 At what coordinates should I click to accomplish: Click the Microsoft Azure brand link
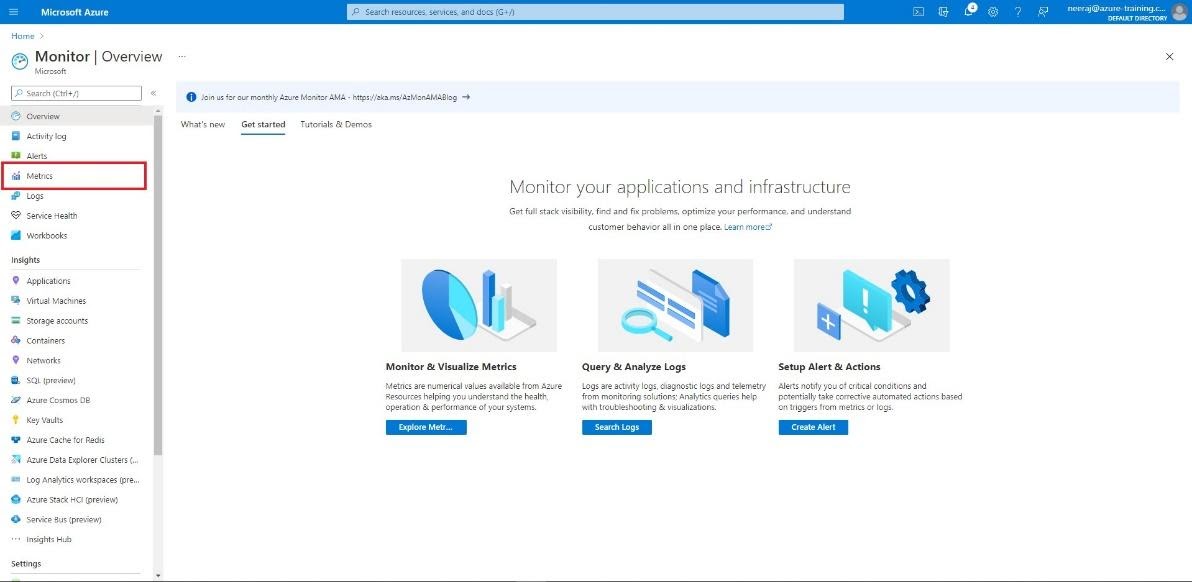click(74, 12)
